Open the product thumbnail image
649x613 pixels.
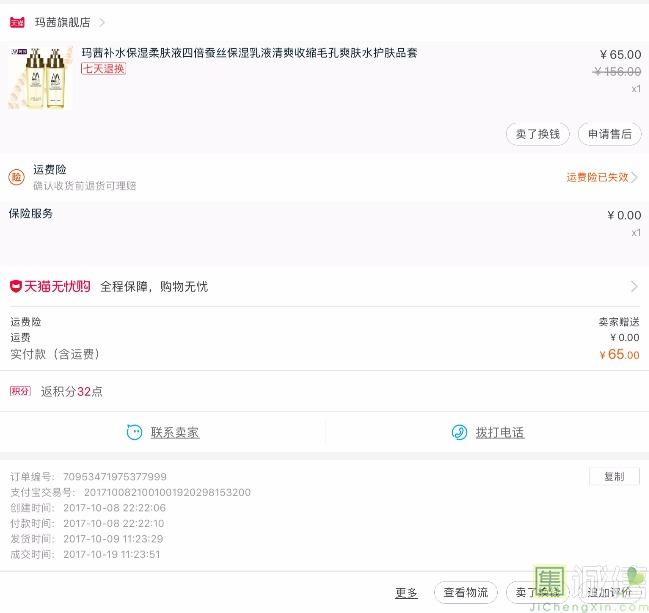[x=40, y=77]
